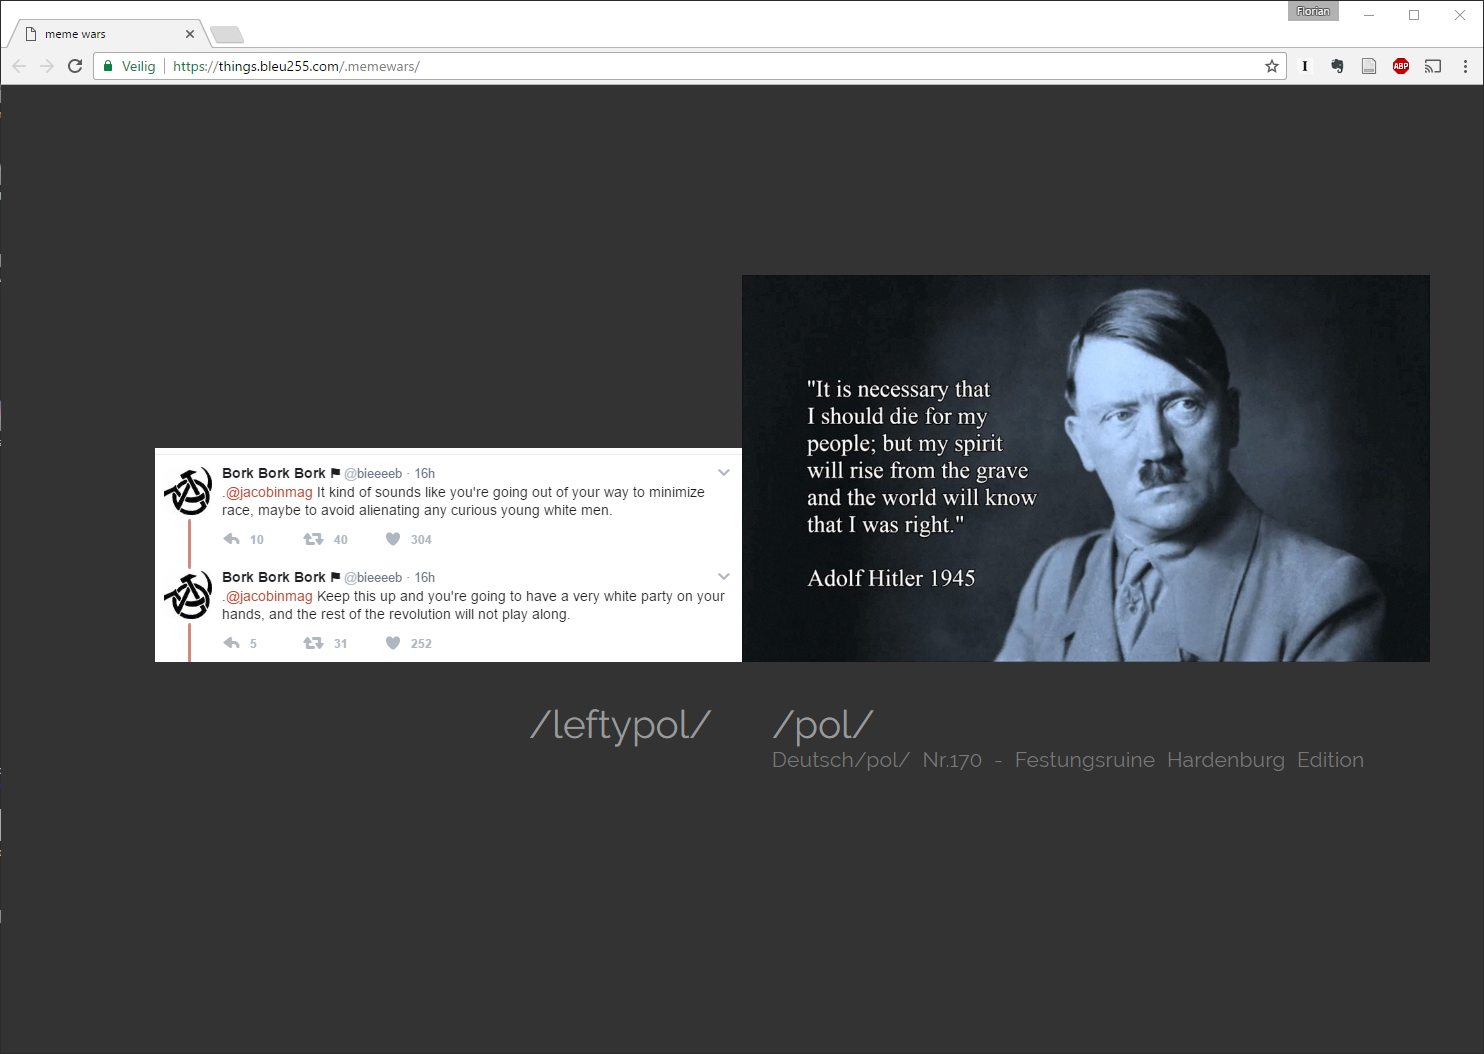
Task: Expand the first tweet's chevron menu
Action: 724,472
